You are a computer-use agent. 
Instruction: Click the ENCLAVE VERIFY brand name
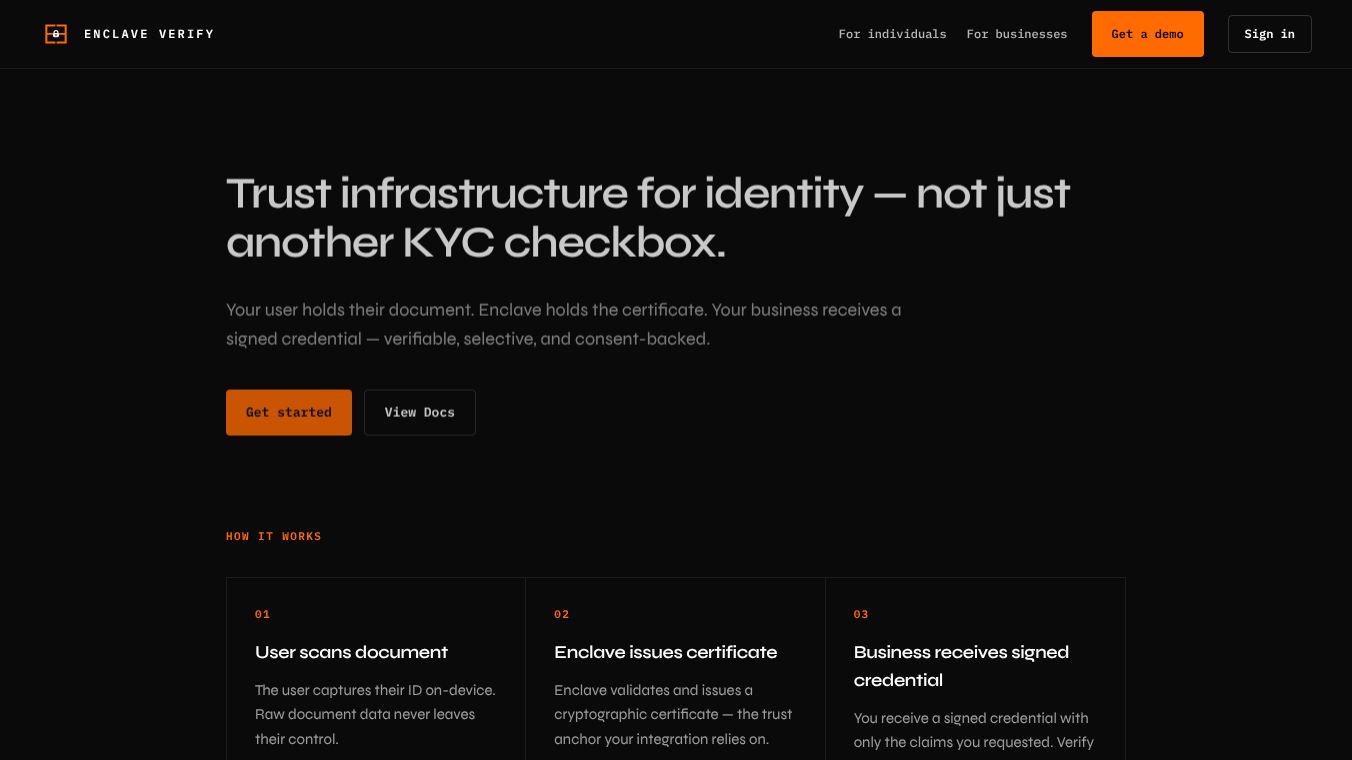click(x=149, y=34)
